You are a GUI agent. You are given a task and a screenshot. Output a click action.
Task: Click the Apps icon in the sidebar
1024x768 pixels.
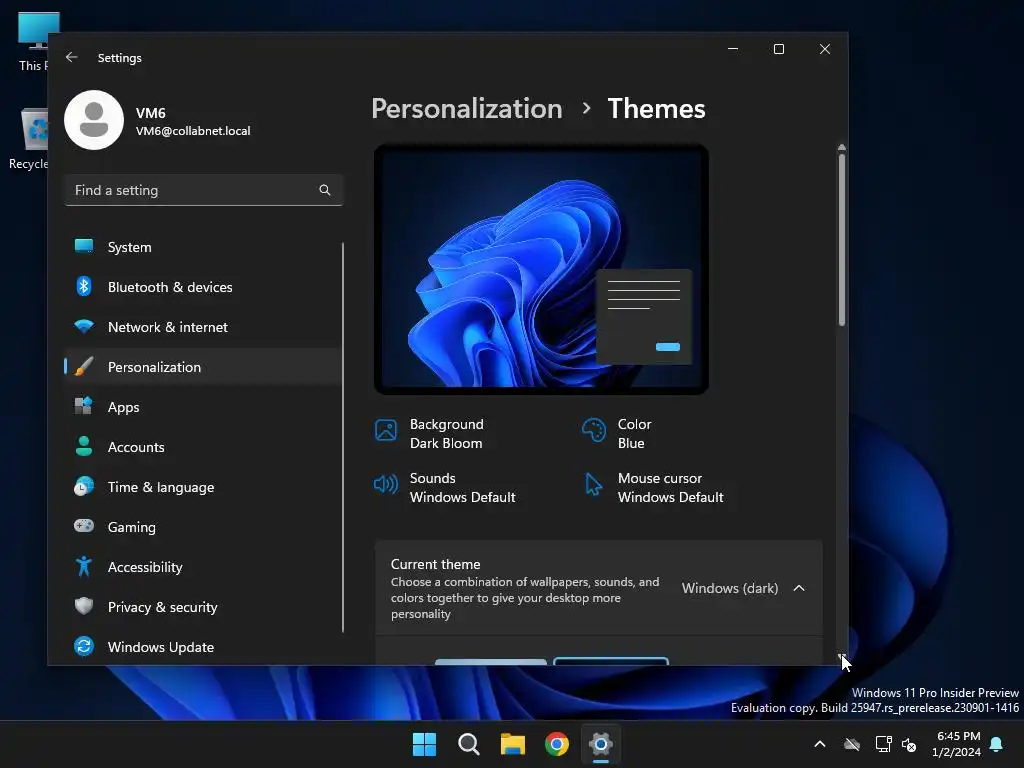[84, 406]
